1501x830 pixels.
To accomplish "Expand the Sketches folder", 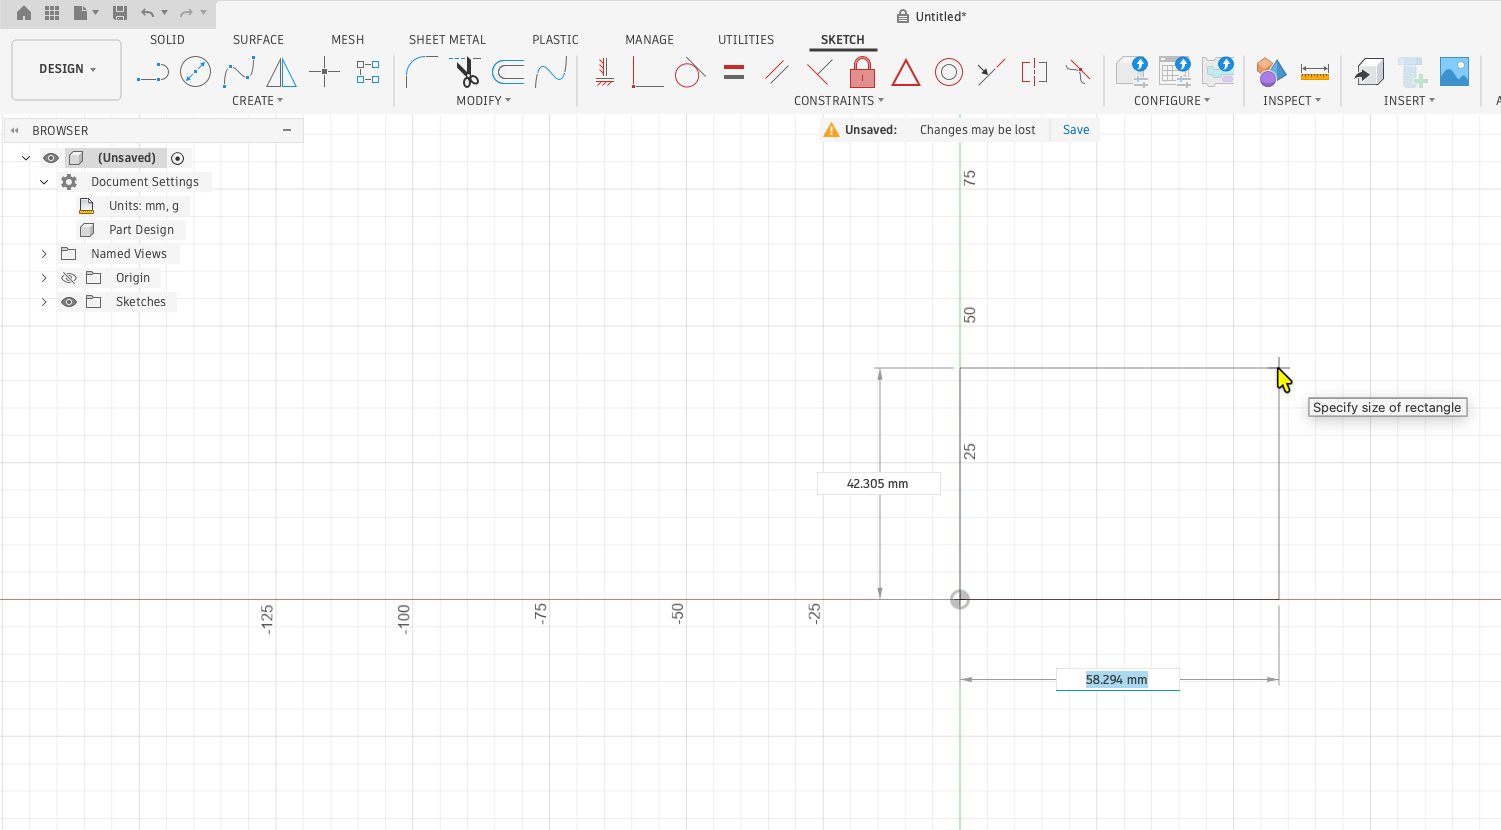I will (x=44, y=302).
